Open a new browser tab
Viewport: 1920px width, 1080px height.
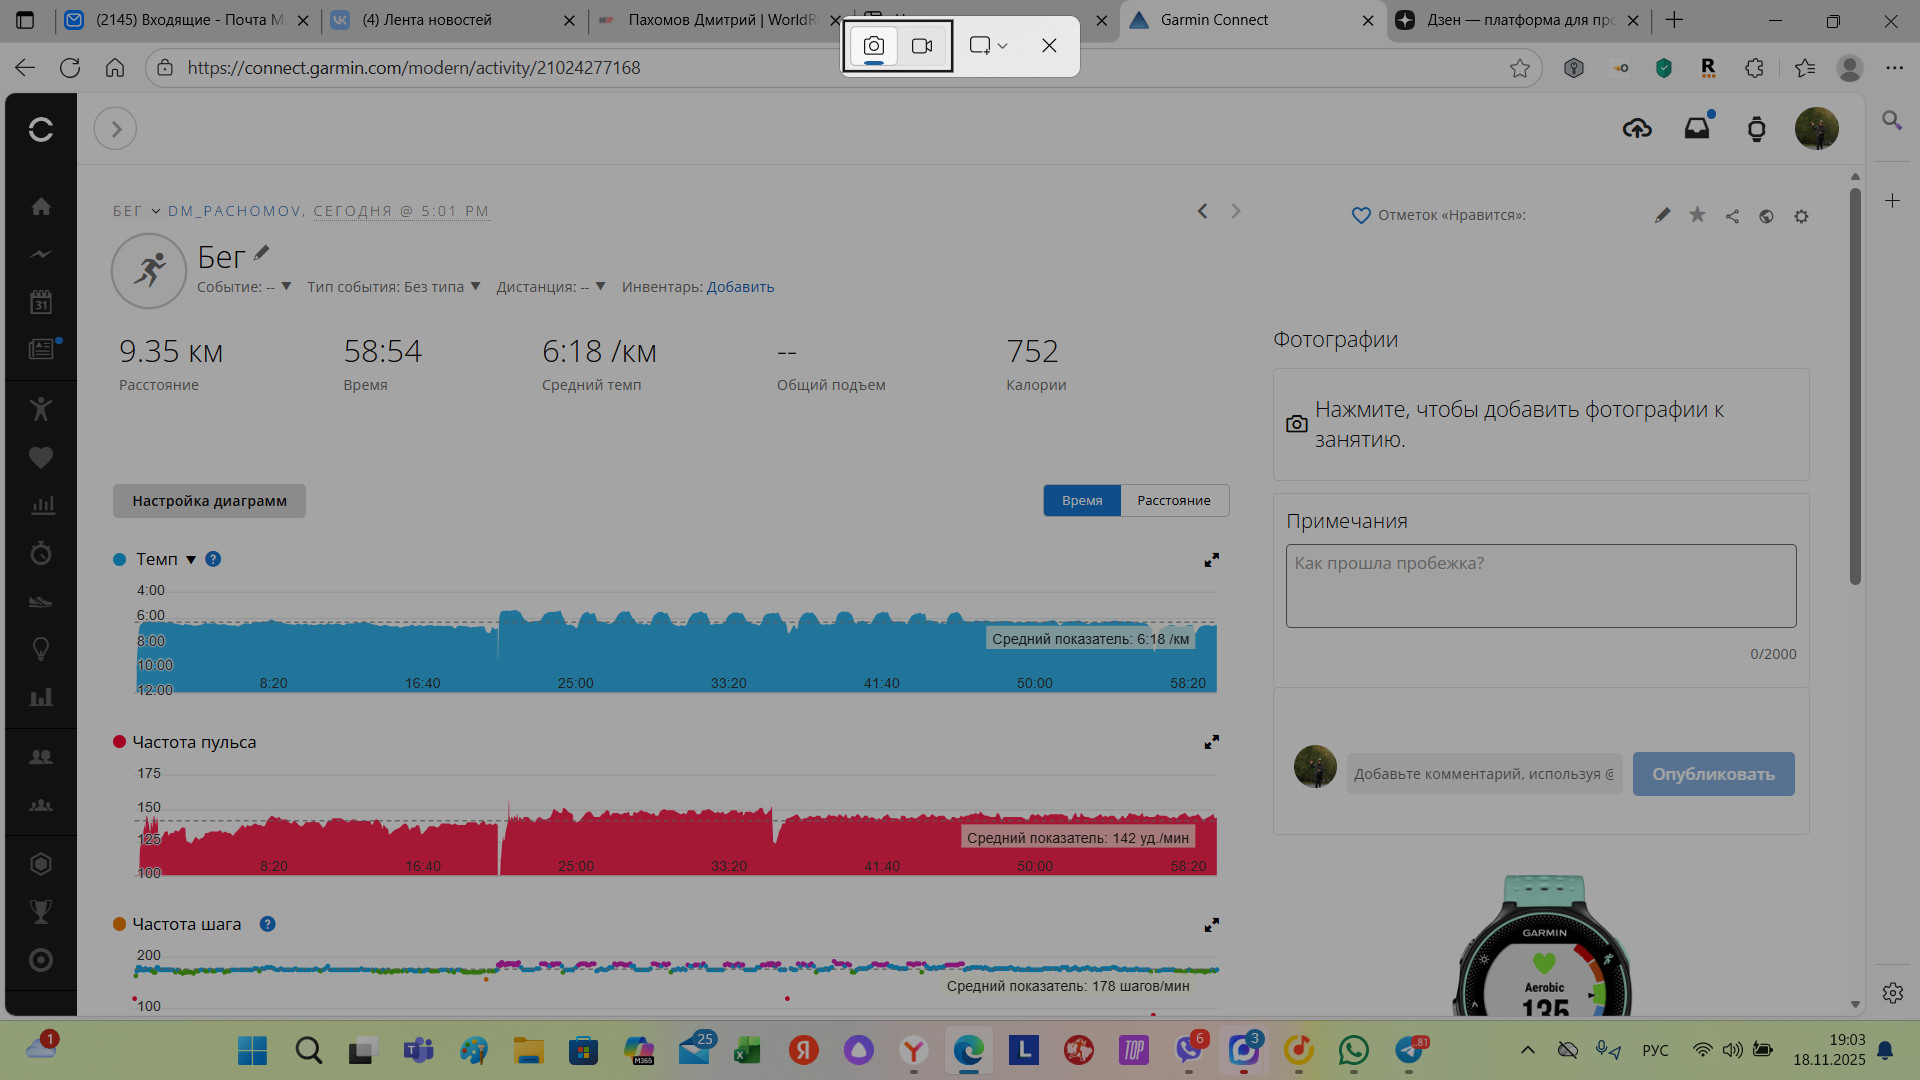point(1675,20)
